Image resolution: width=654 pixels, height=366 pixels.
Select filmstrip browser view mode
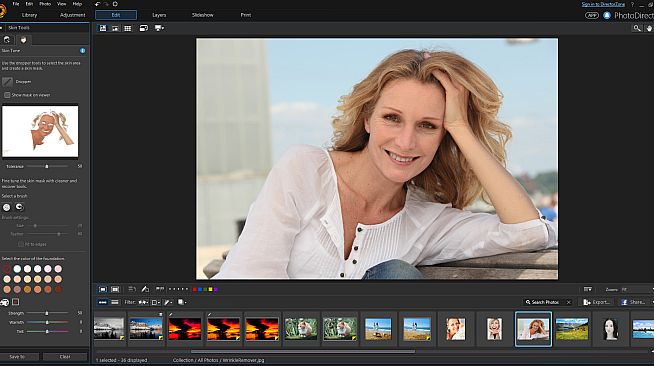tap(103, 302)
